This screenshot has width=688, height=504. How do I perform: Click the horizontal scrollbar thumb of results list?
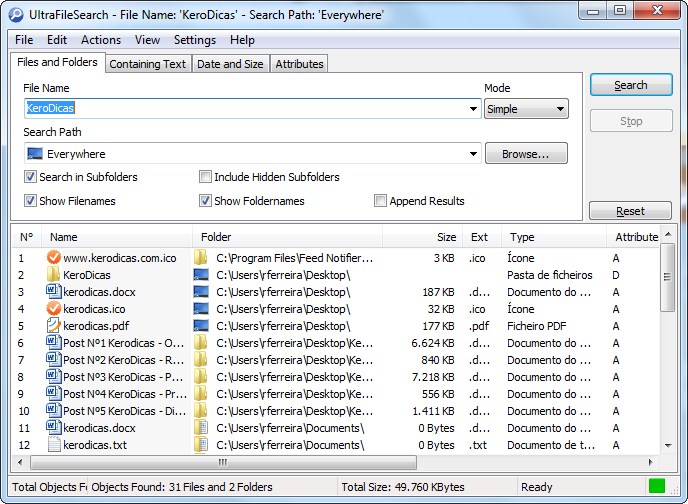click(x=223, y=462)
